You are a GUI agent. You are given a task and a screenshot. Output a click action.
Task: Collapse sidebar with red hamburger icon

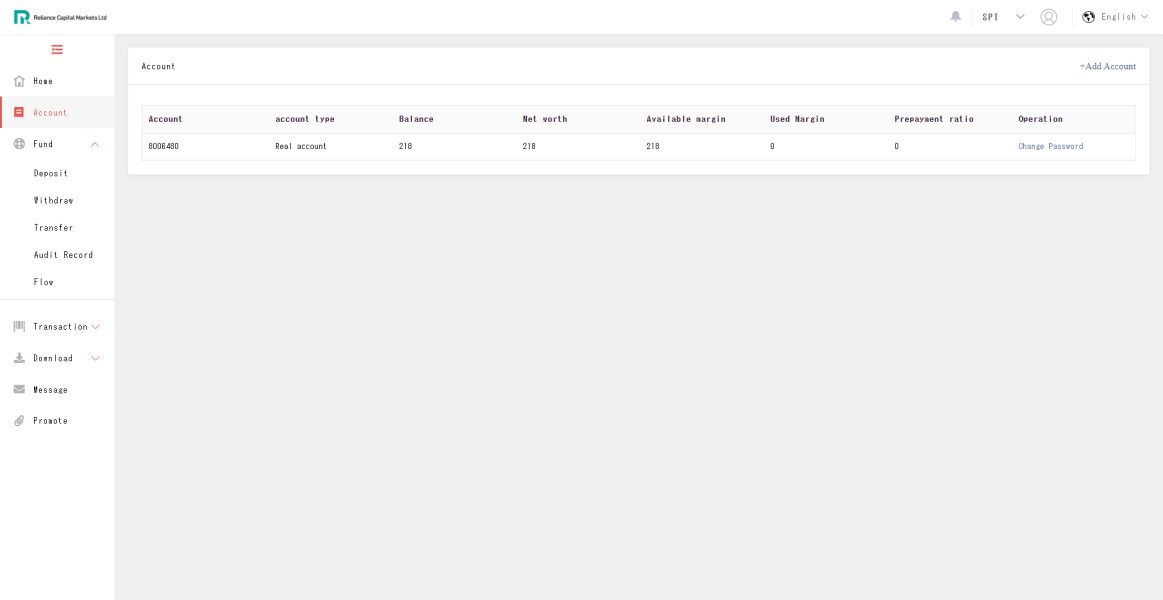57,50
